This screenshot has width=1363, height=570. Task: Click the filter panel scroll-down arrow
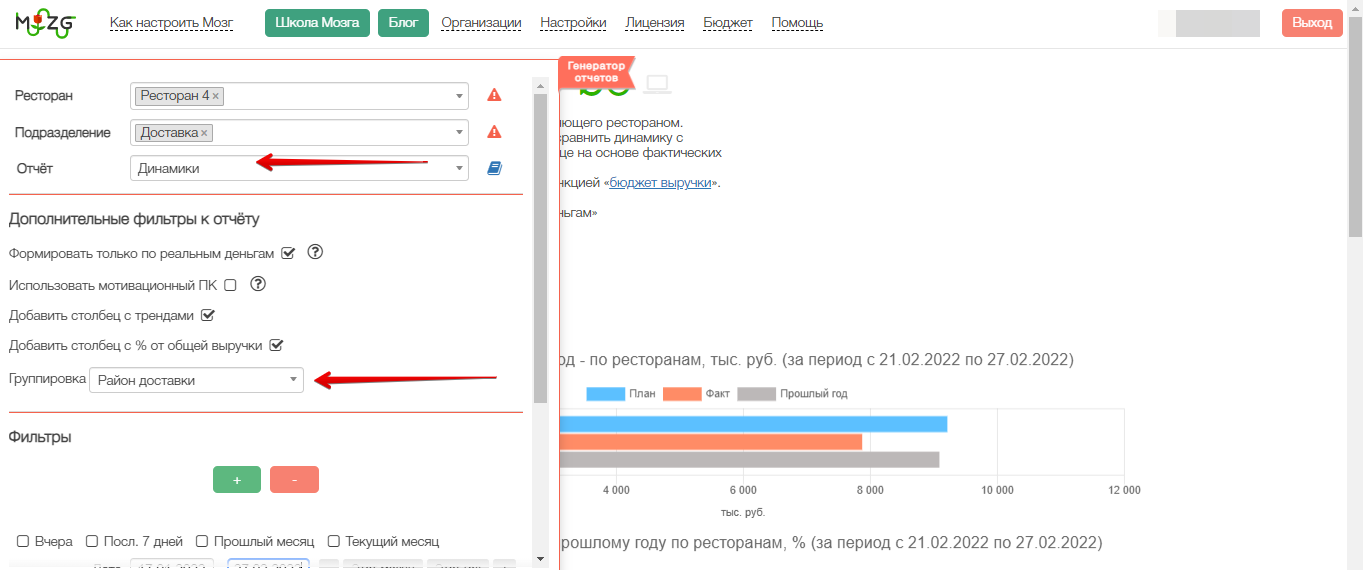(540, 559)
